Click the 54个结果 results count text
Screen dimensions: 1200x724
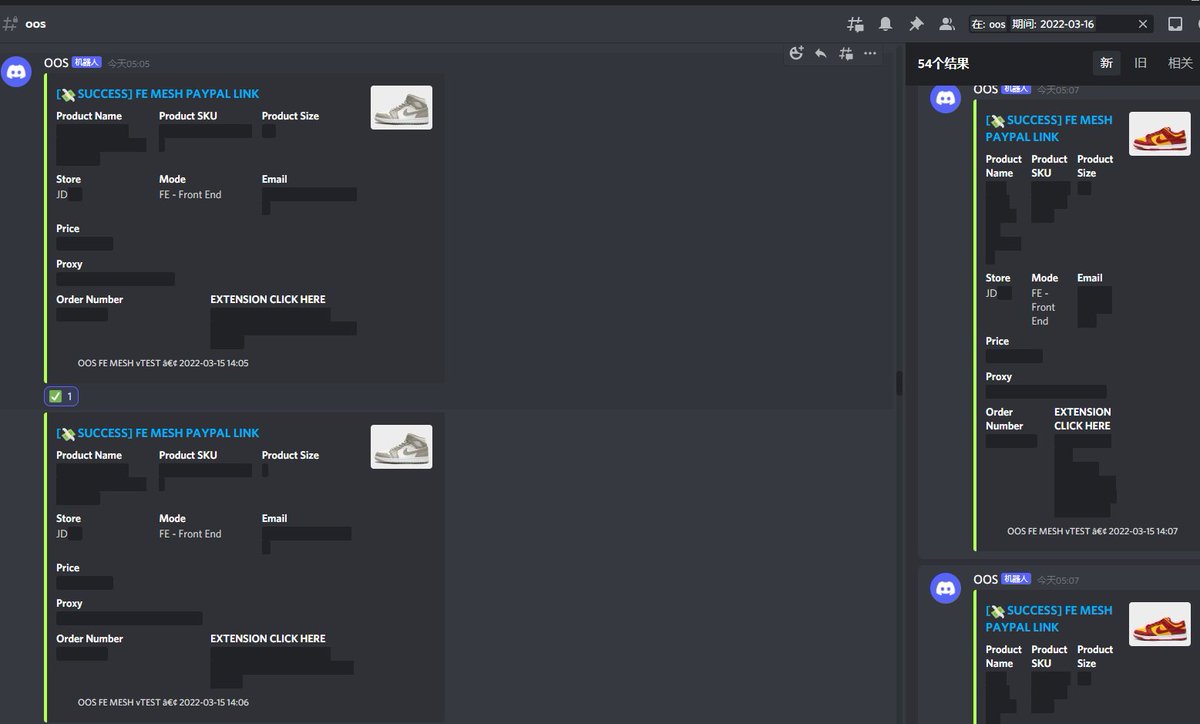(943, 63)
